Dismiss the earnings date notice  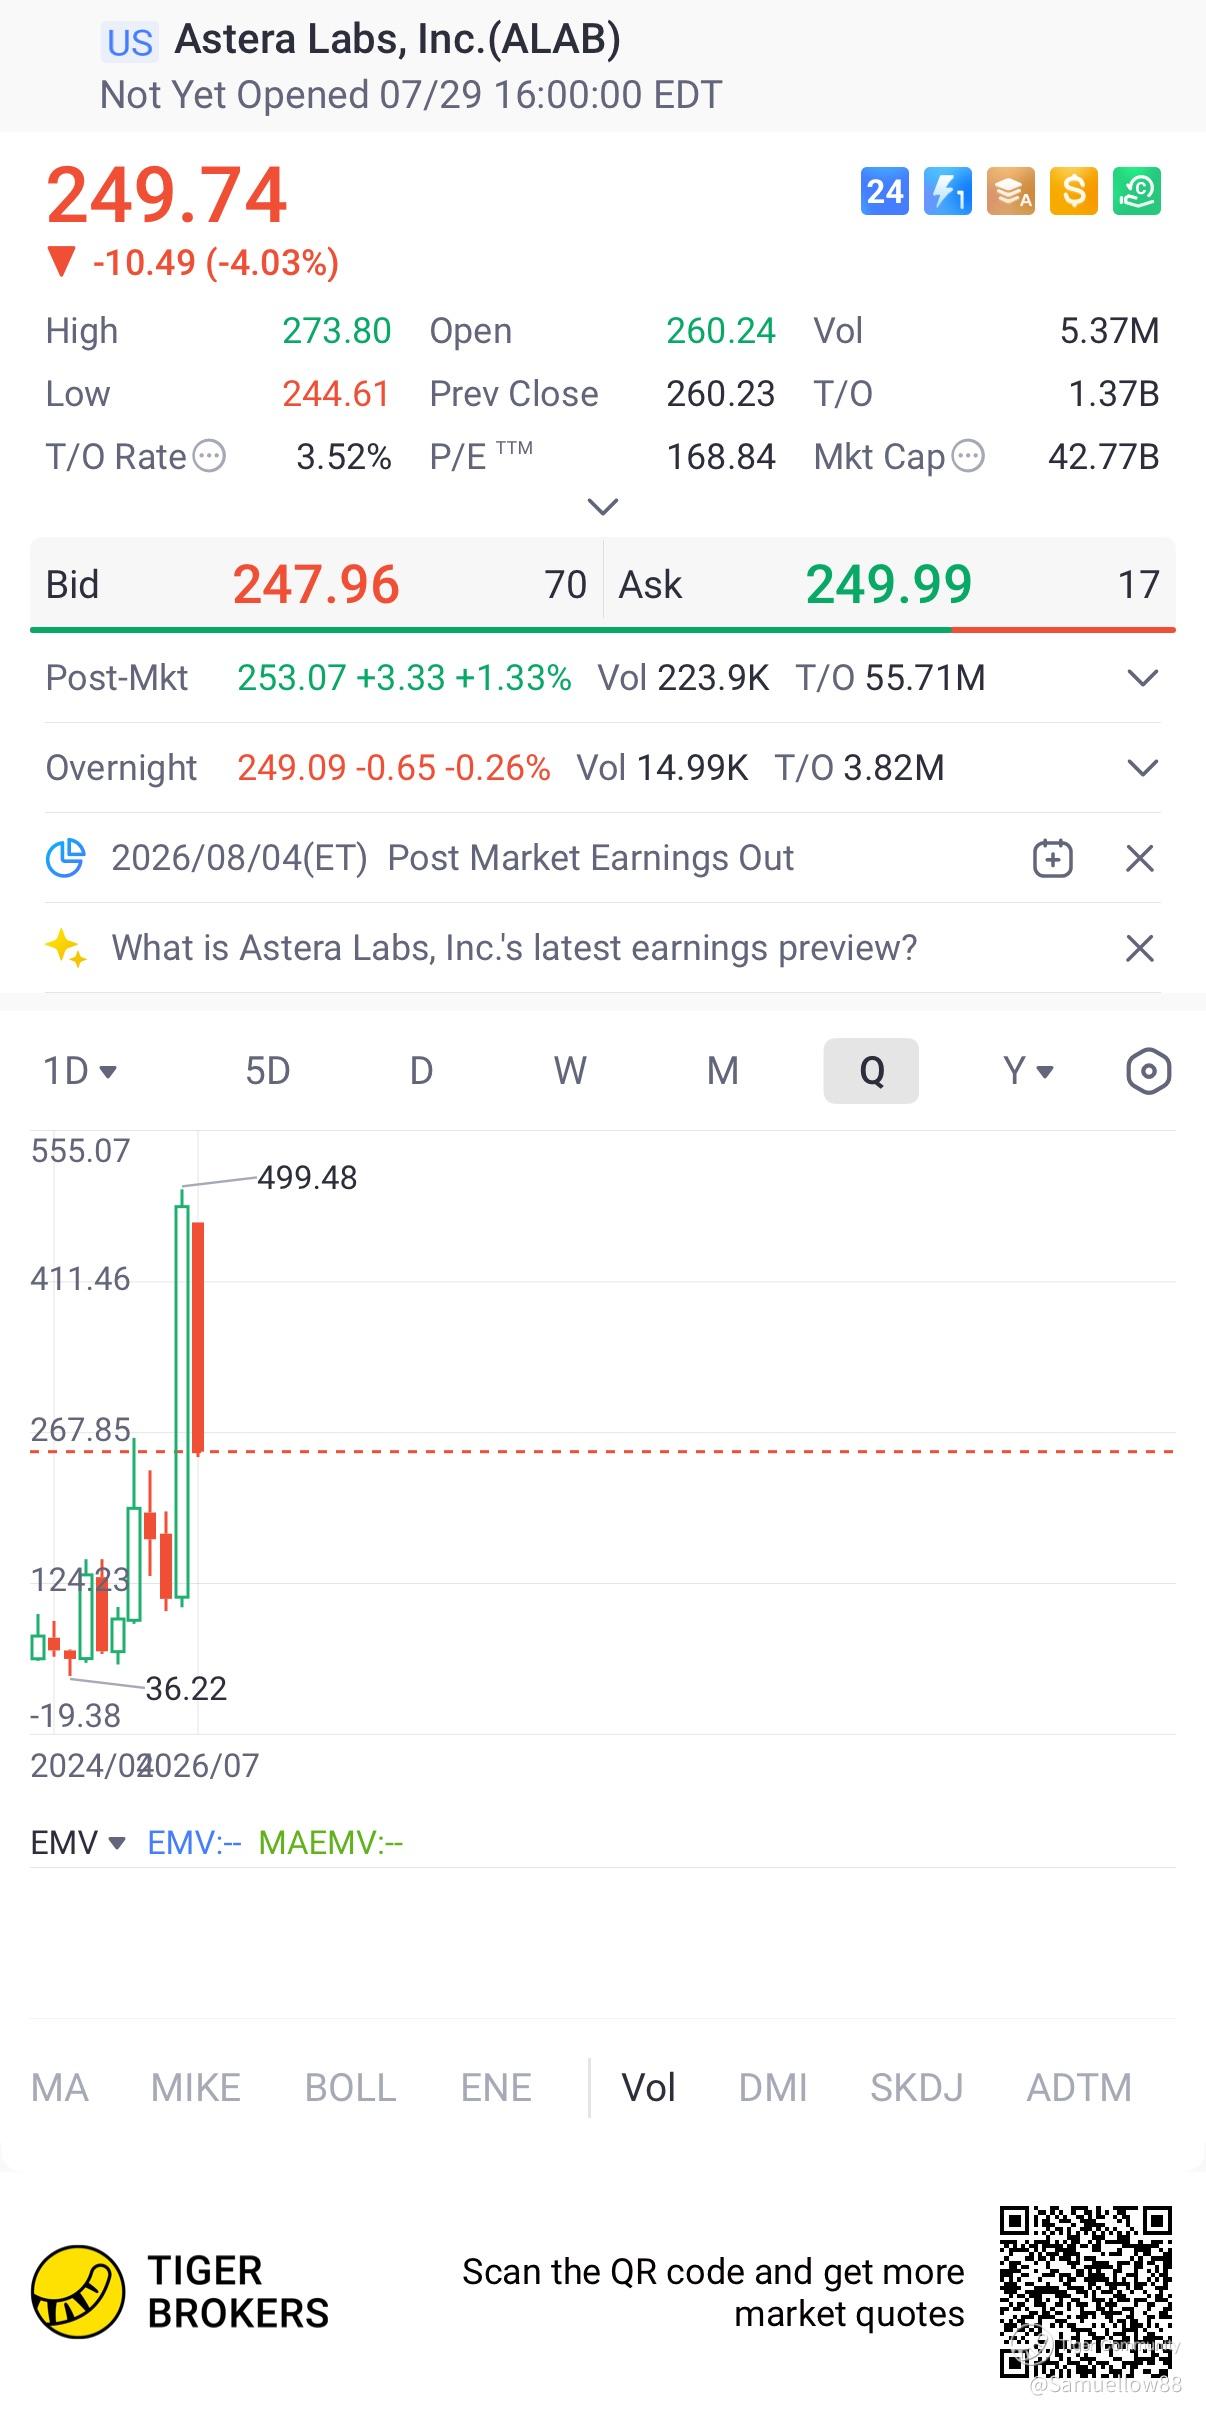[1140, 858]
